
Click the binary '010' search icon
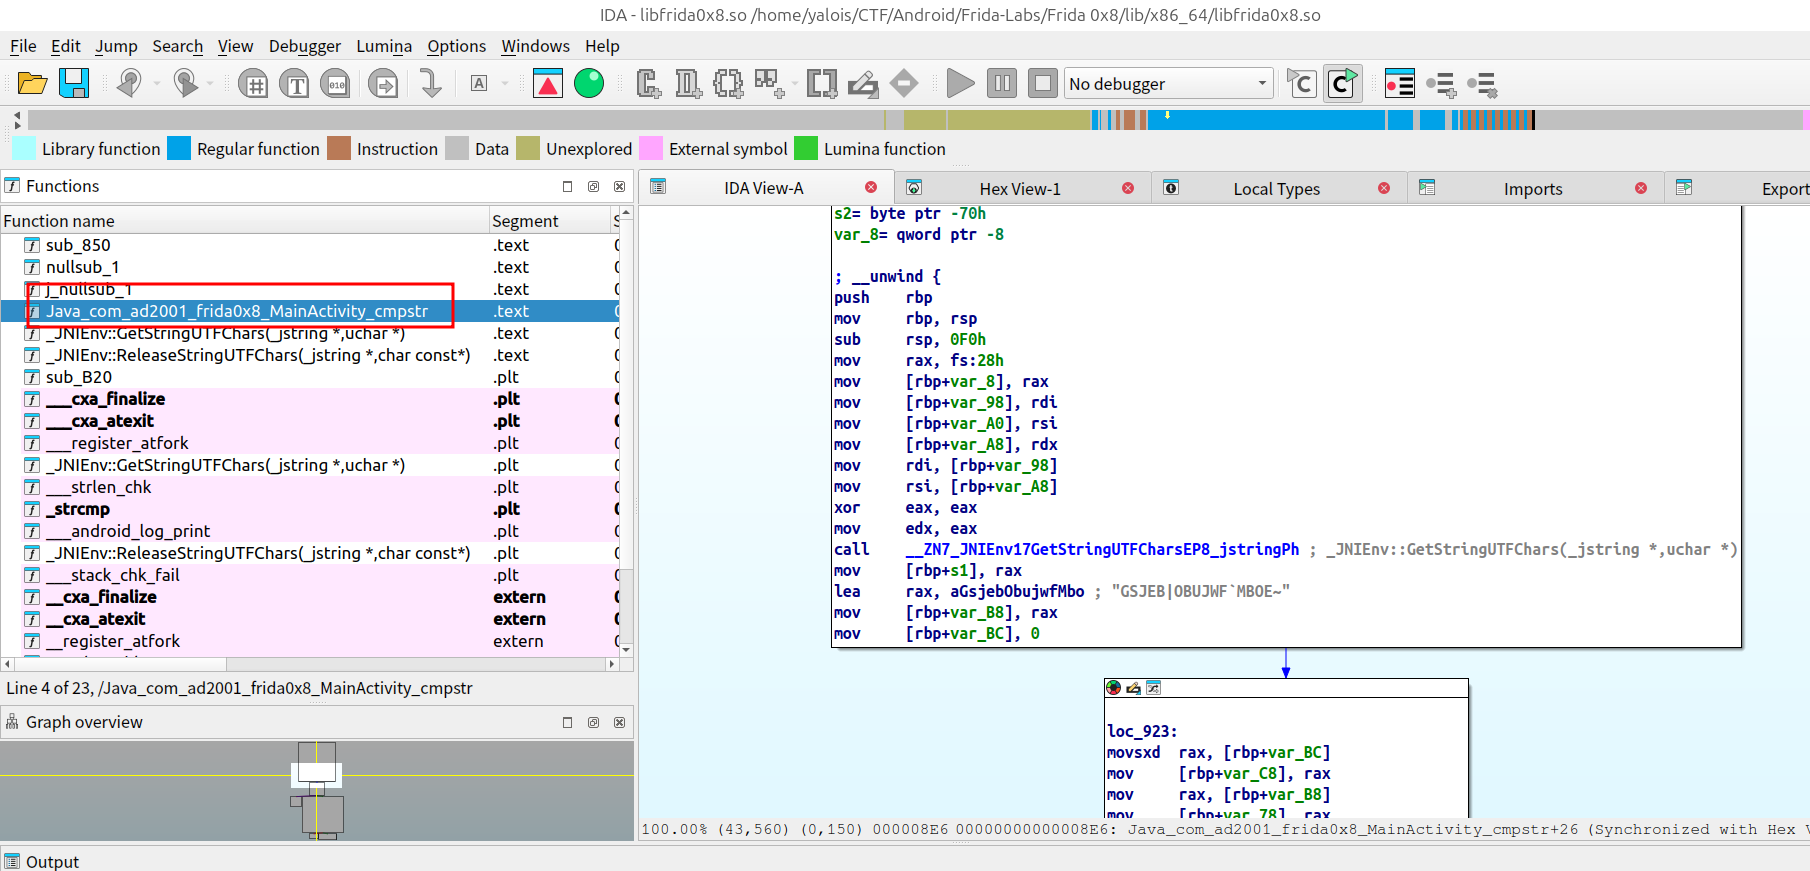pyautogui.click(x=337, y=84)
